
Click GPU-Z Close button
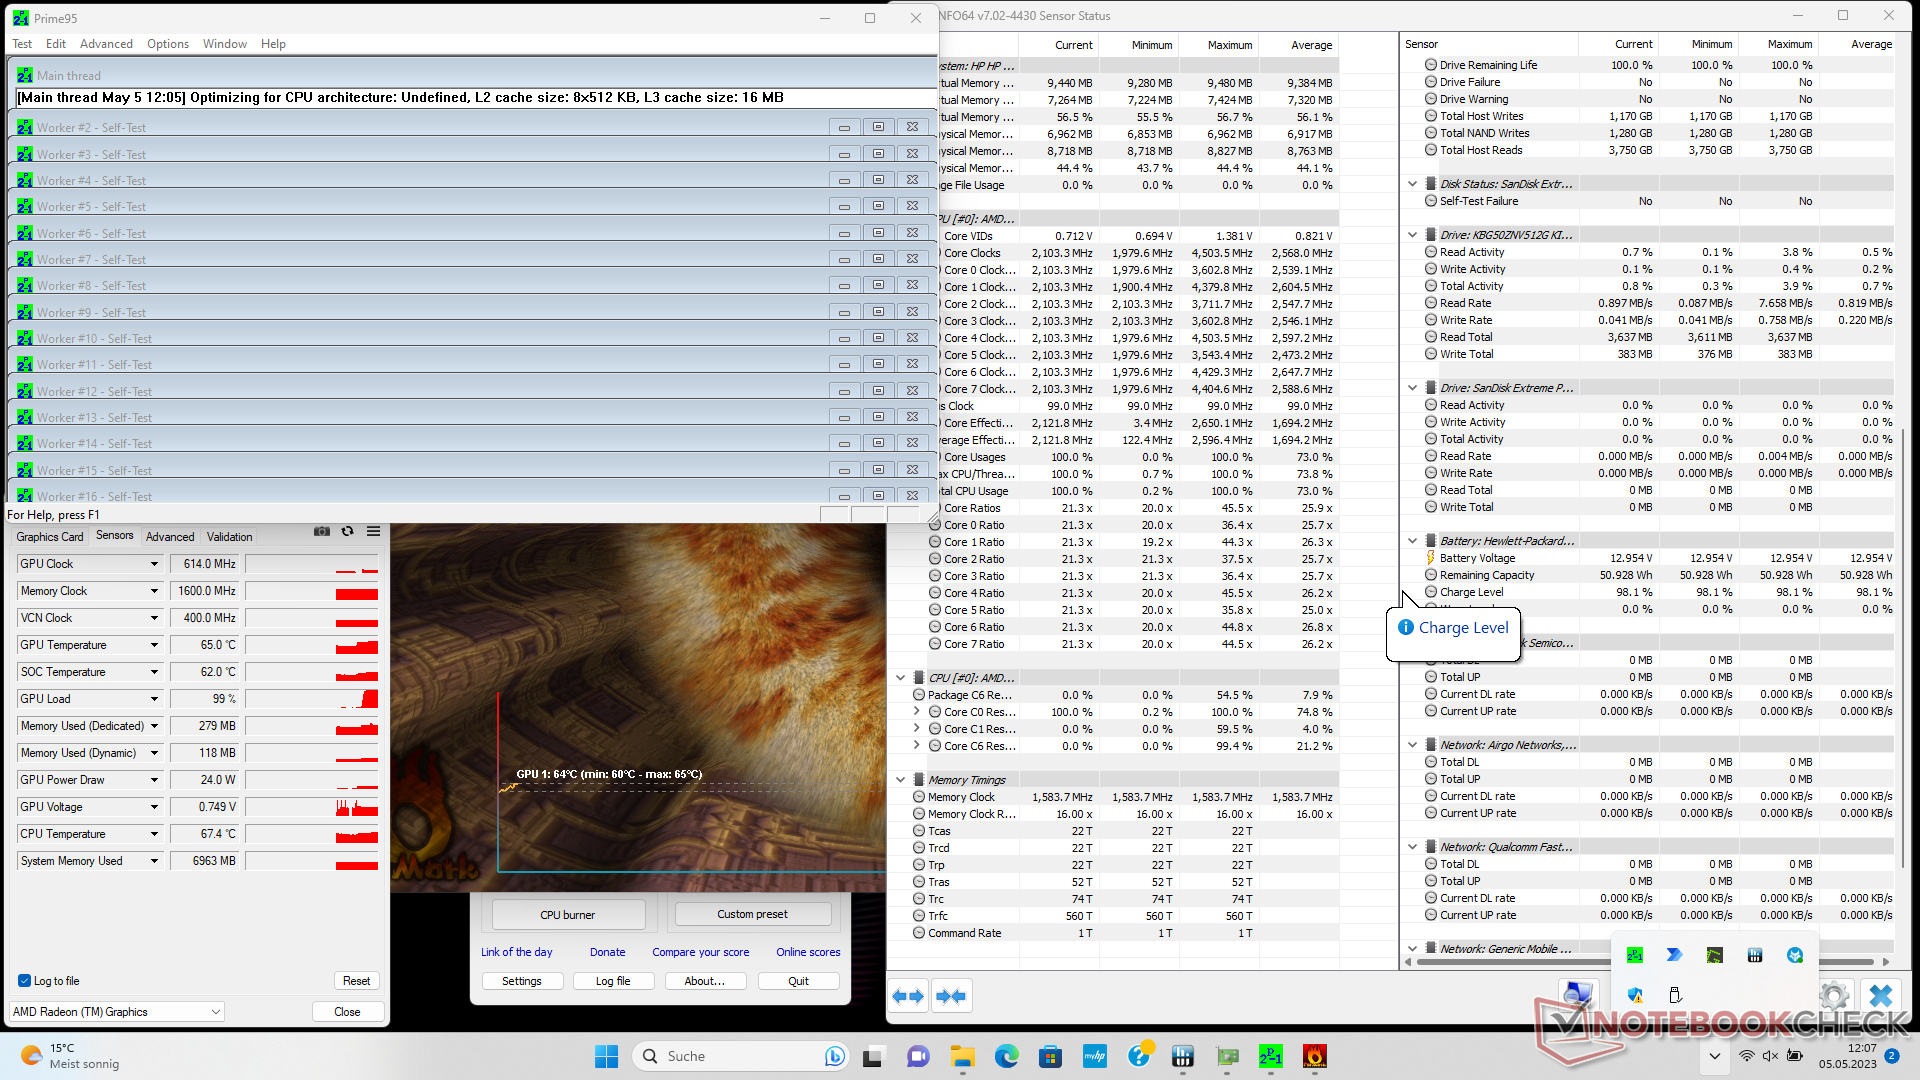[x=347, y=1012]
